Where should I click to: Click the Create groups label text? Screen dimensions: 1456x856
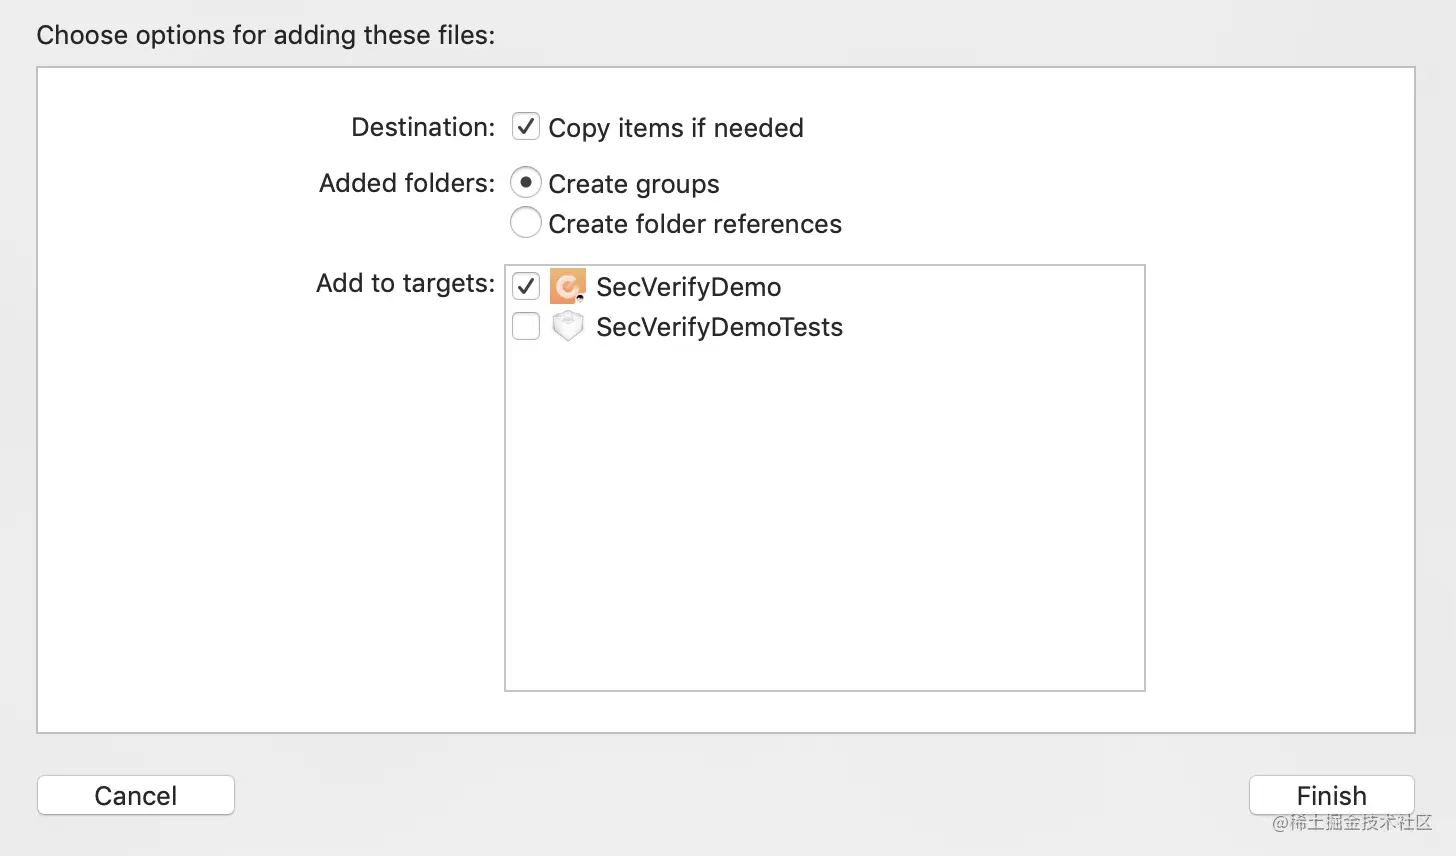634,184
